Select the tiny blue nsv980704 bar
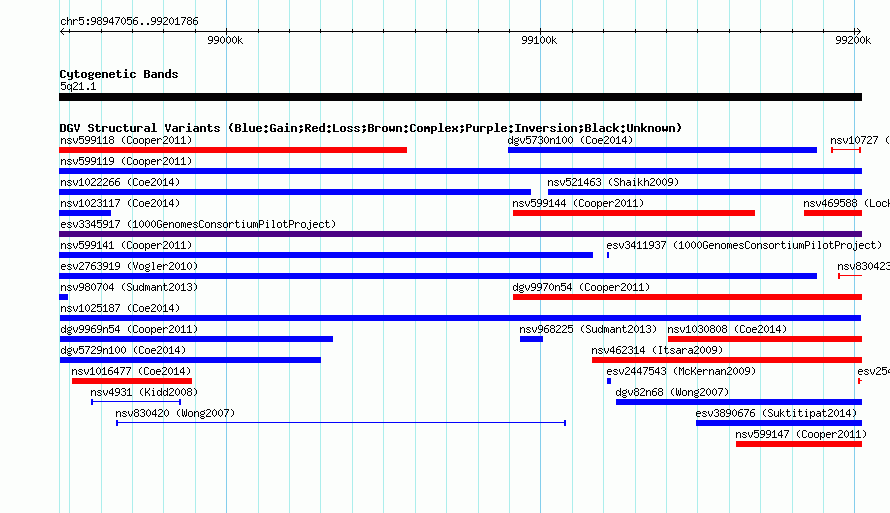890x513 pixels. 64,297
